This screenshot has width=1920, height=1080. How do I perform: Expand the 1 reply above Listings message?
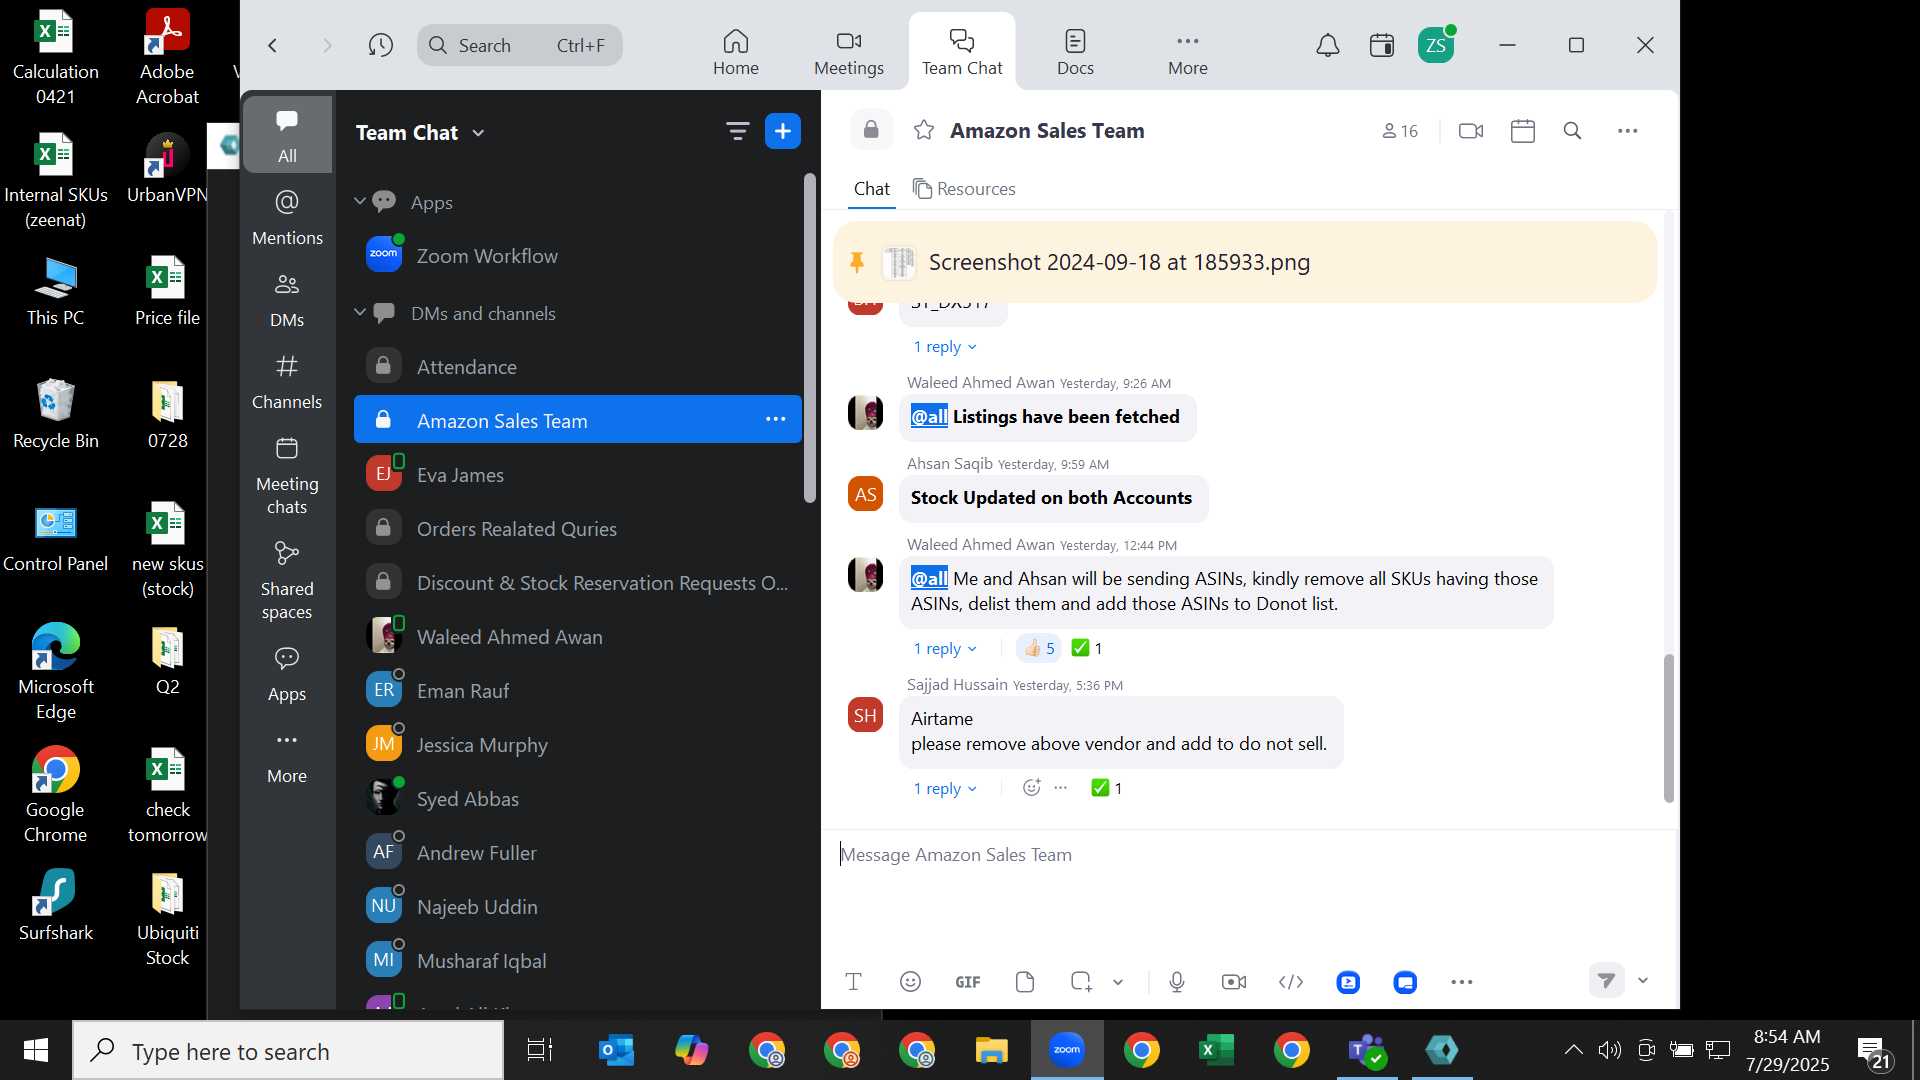coord(944,347)
